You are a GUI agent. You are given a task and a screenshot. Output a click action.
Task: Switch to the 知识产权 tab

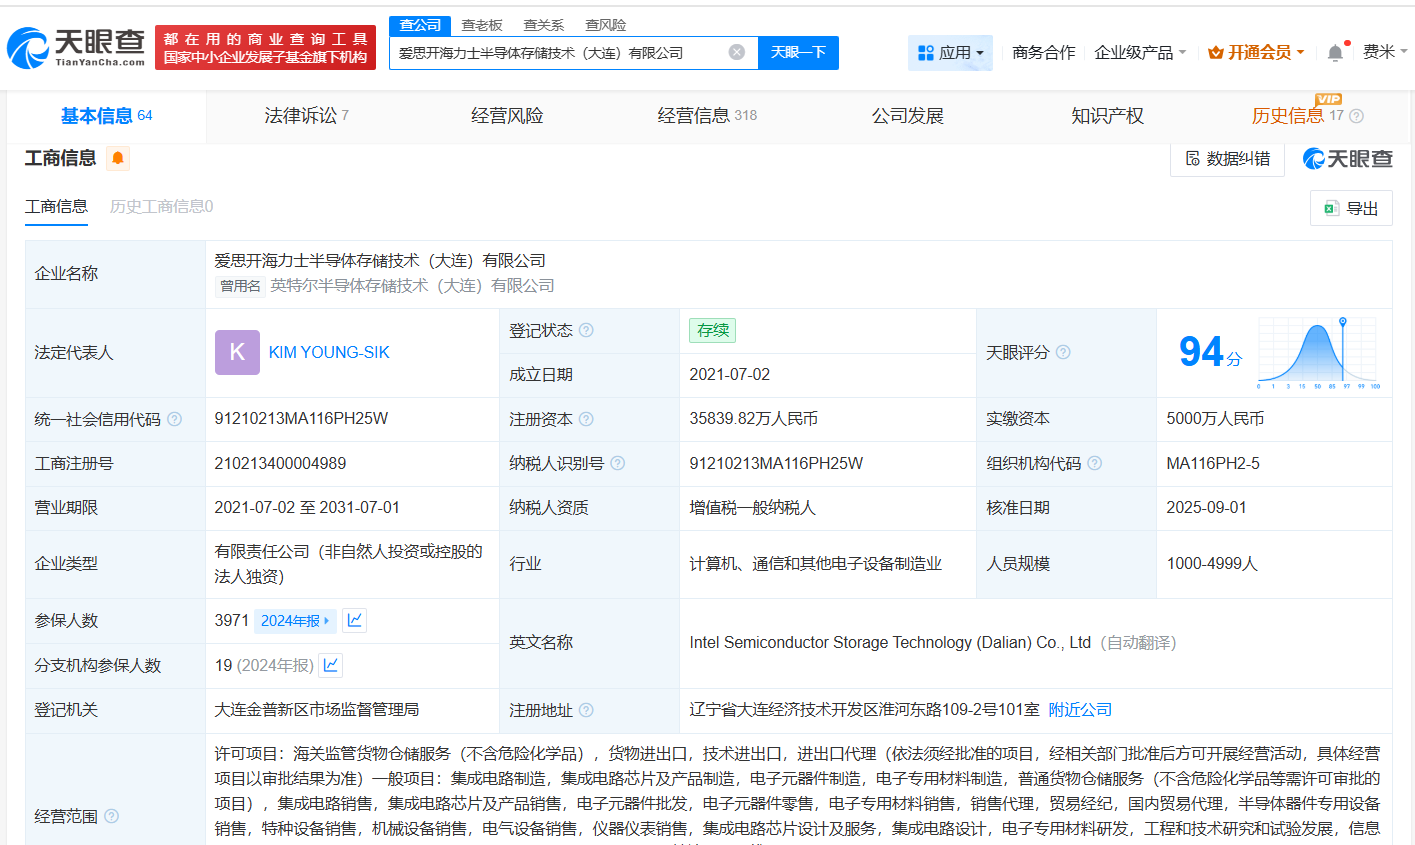click(1107, 116)
